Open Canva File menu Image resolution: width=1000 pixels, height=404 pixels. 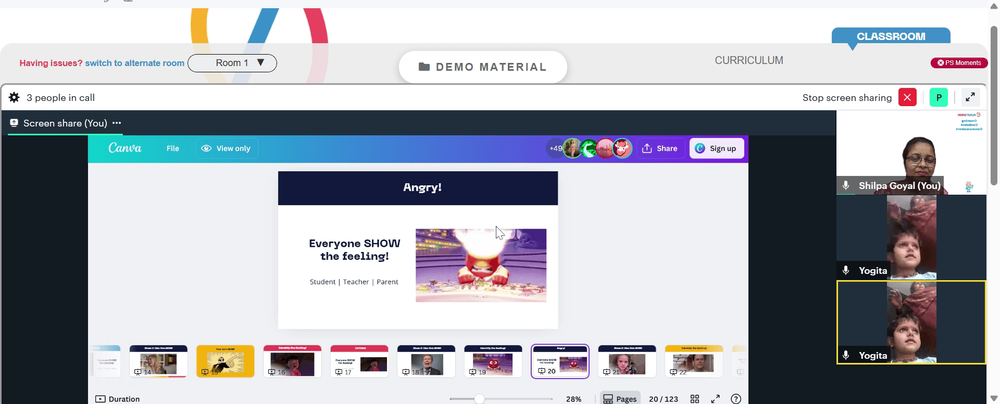173,148
